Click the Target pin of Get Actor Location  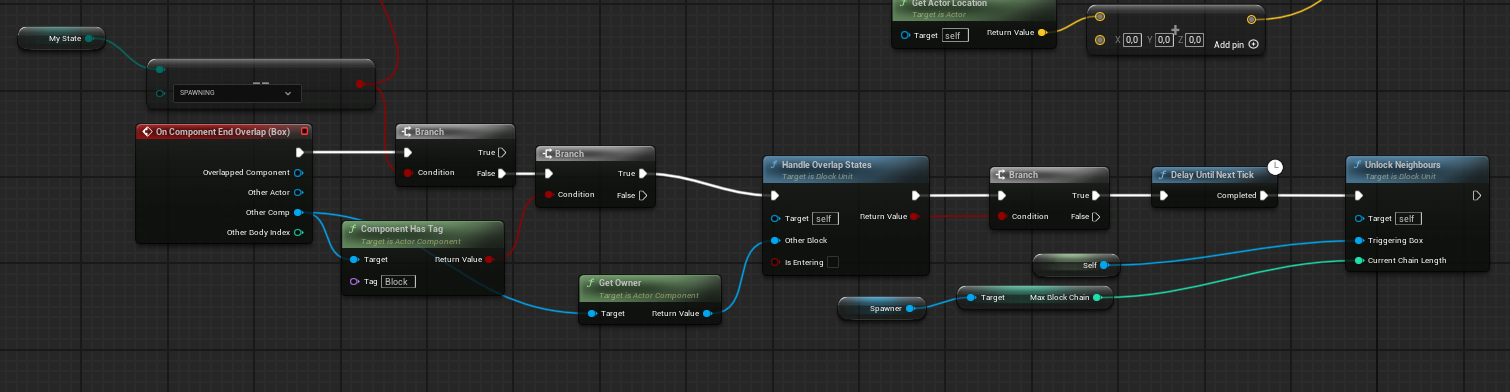905,35
